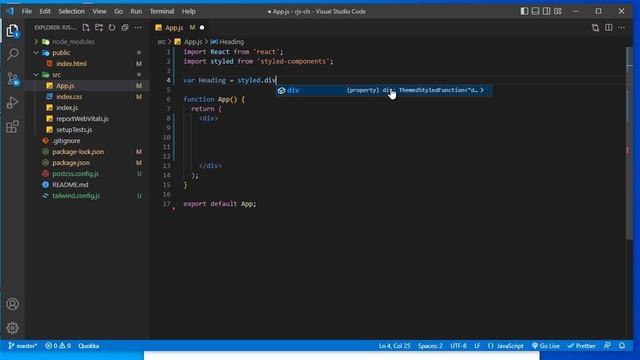This screenshot has height=360, width=640.
Task: Select the App.js editor tab
Action: [175, 28]
